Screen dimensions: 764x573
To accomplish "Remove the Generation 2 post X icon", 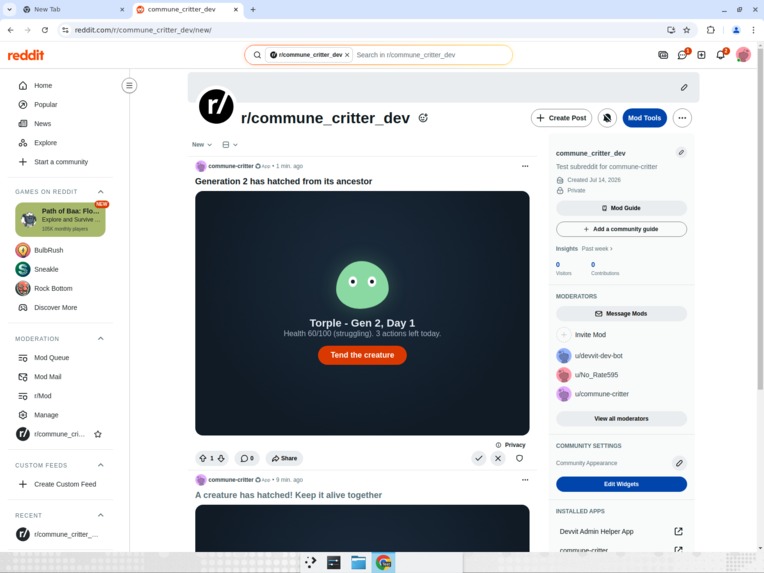I will click(x=497, y=458).
